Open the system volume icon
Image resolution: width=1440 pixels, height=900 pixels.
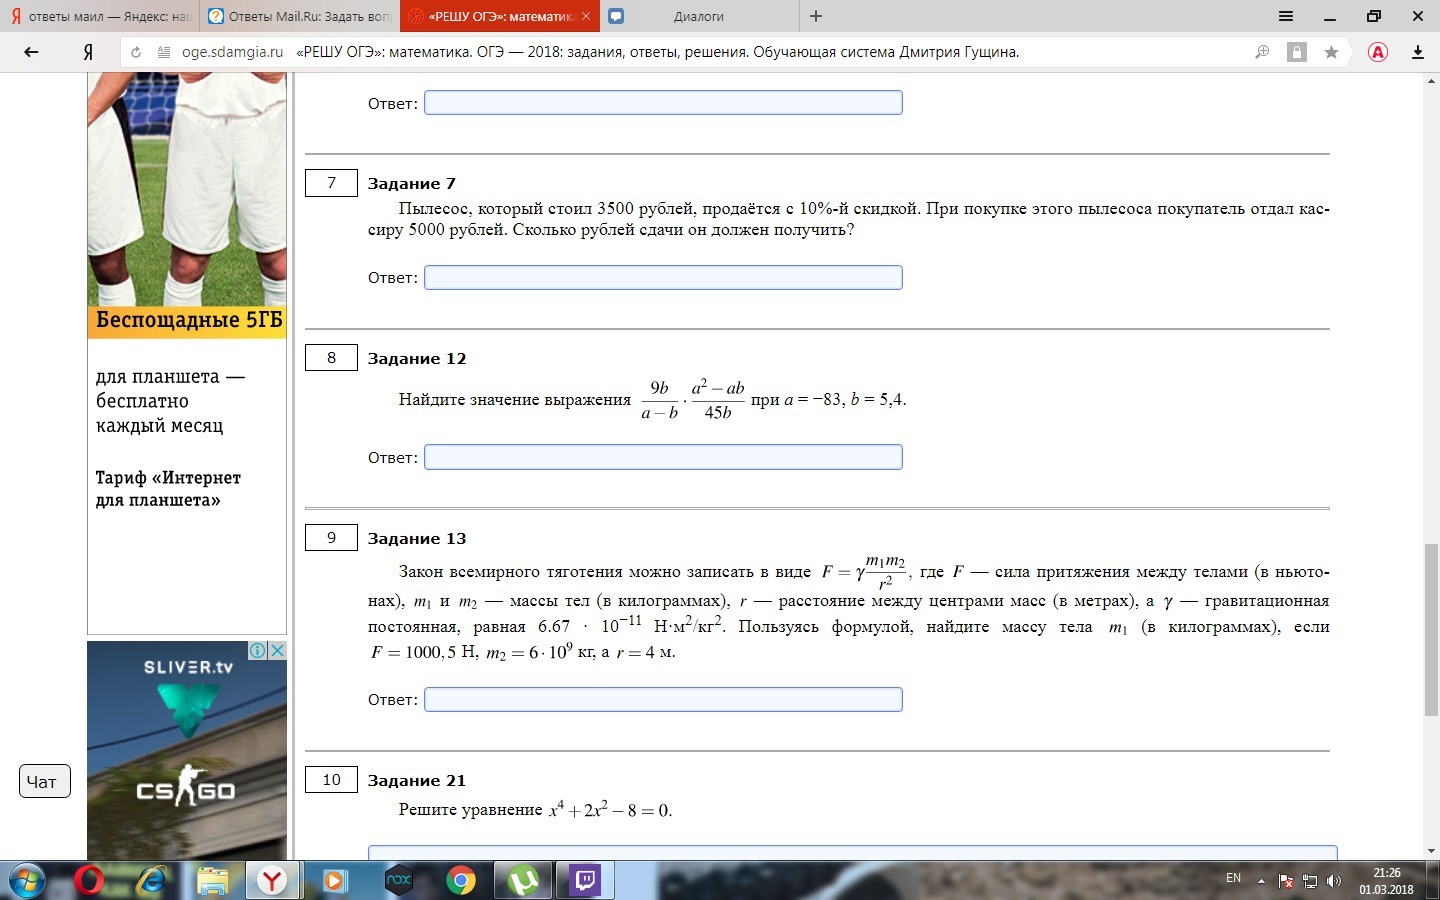(1334, 881)
